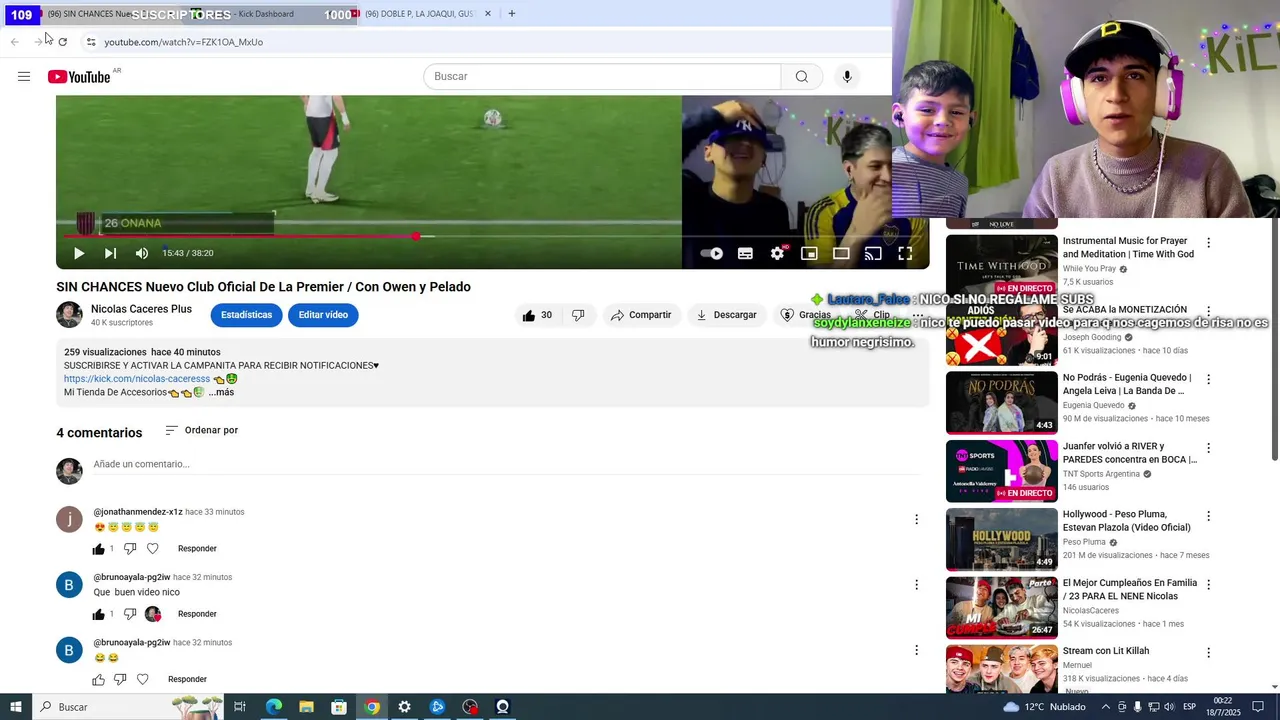Create a Clip of the video
The image size is (1280, 720).
[873, 315]
